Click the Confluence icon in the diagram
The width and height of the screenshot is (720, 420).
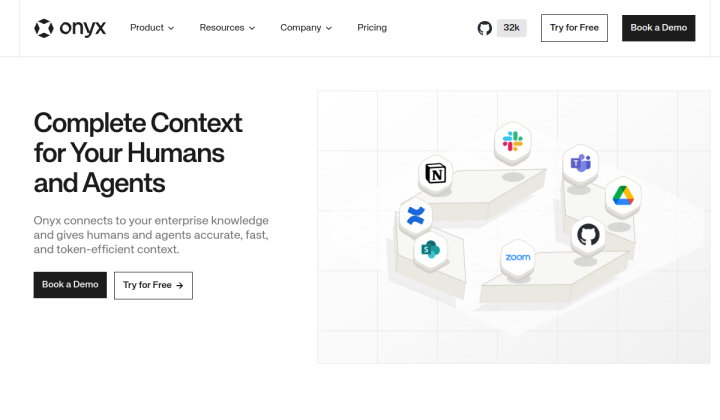click(x=416, y=215)
